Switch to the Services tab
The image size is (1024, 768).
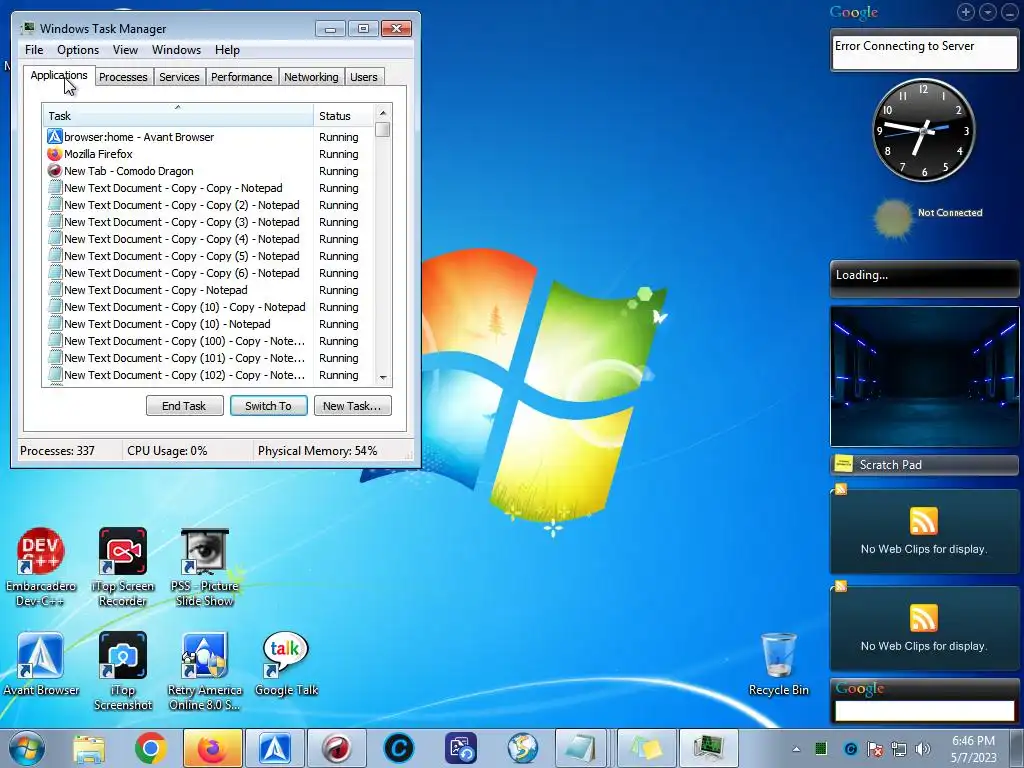pos(179,77)
